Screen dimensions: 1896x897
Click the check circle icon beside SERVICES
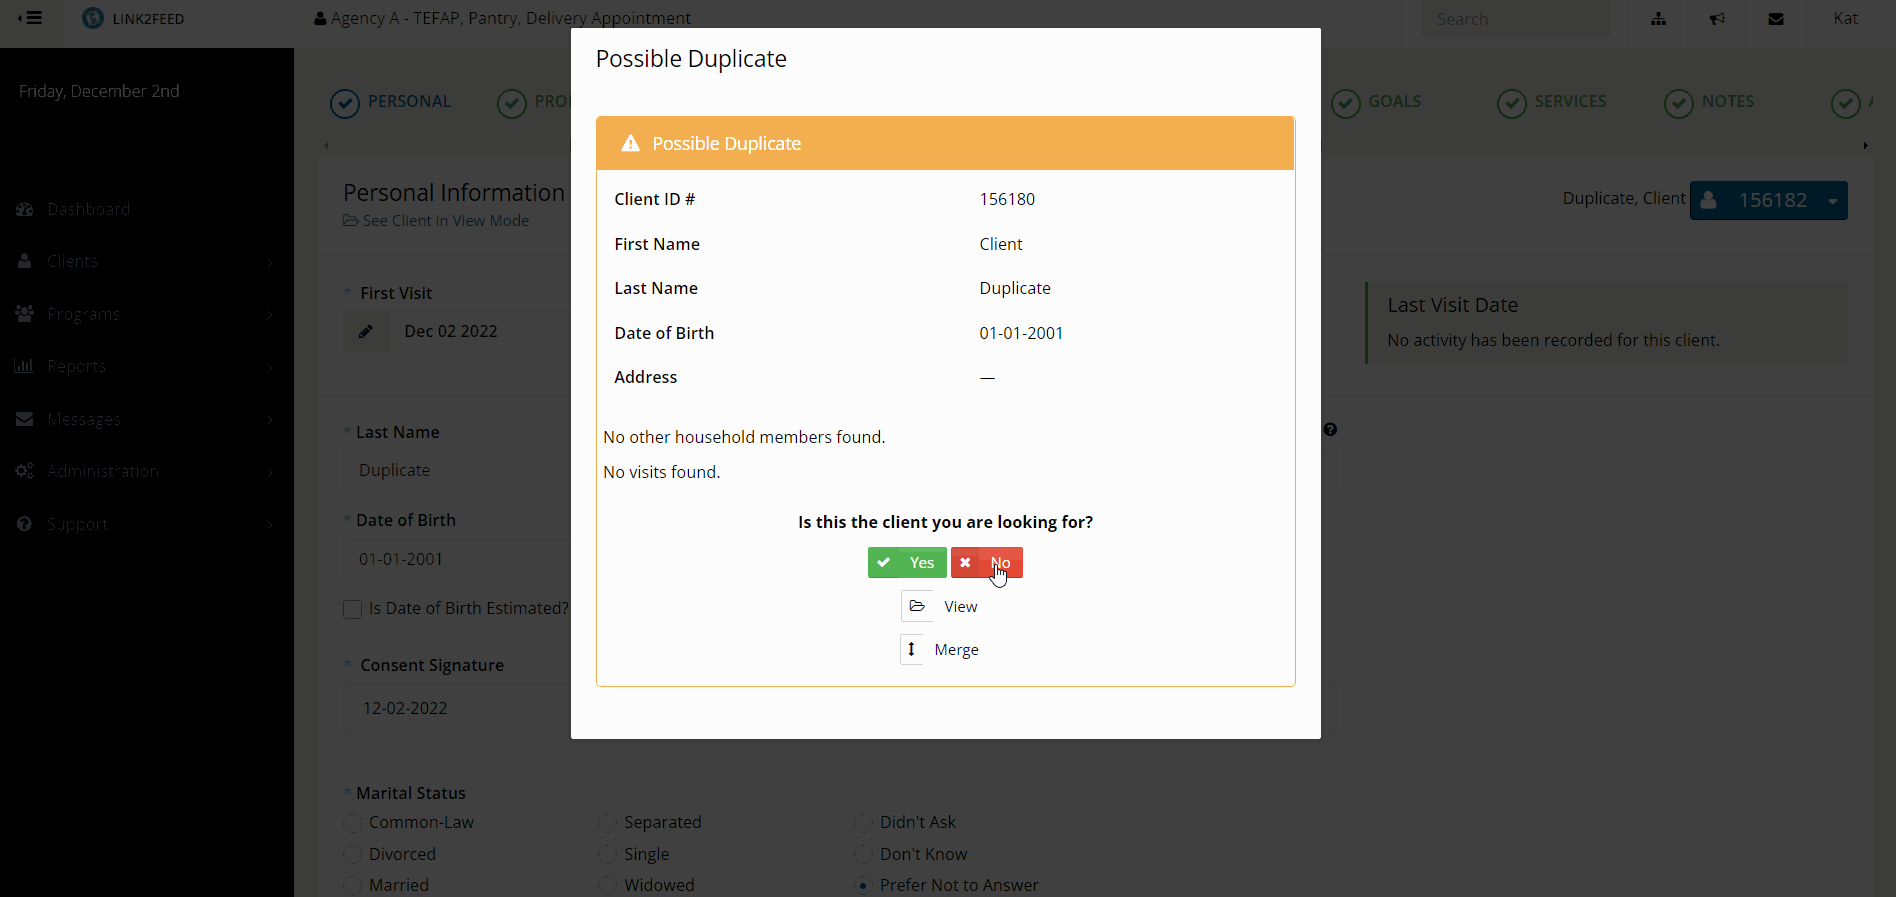(x=1512, y=104)
